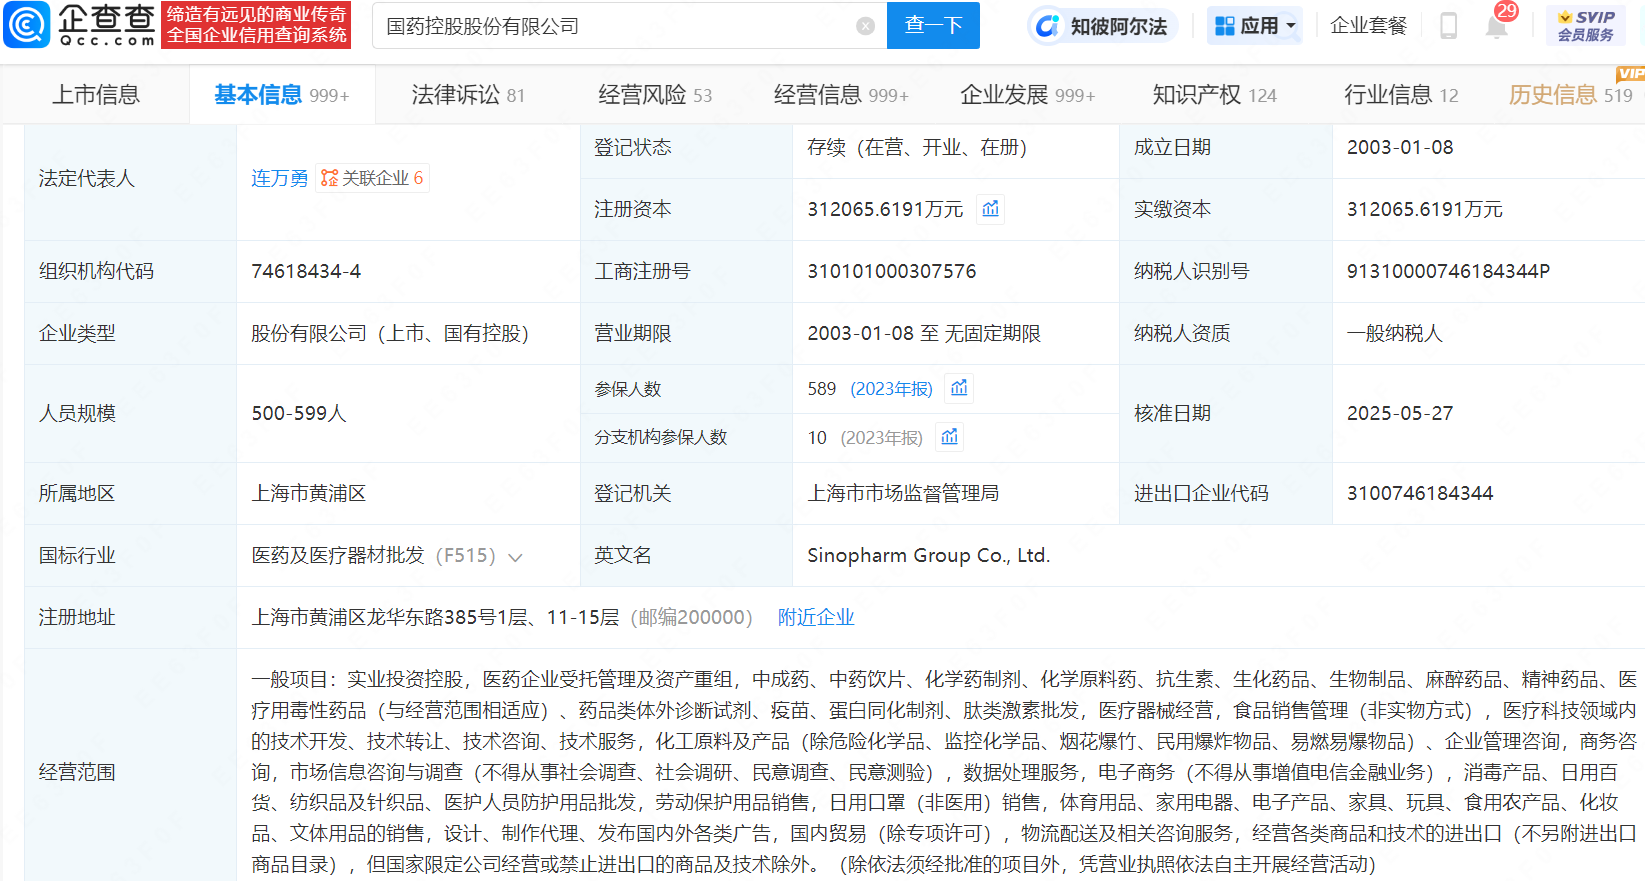Select the registered address text 龙华东路385号
Viewport: 1645px width, 881px height.
click(437, 617)
